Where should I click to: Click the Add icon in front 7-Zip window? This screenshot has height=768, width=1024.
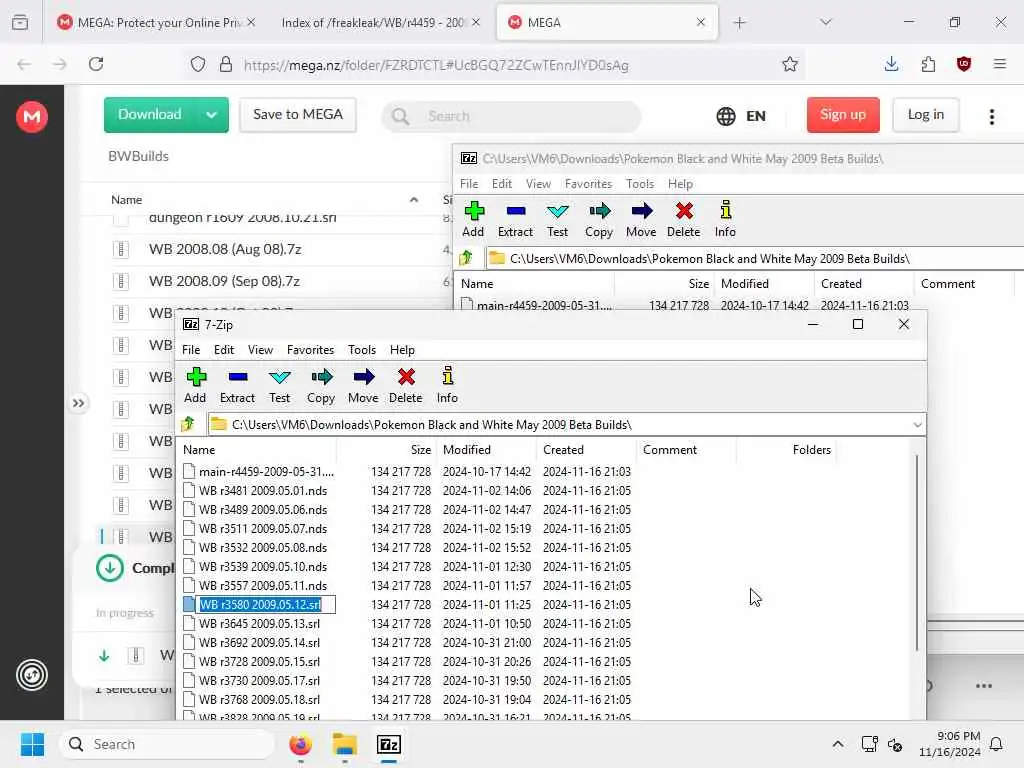[195, 377]
